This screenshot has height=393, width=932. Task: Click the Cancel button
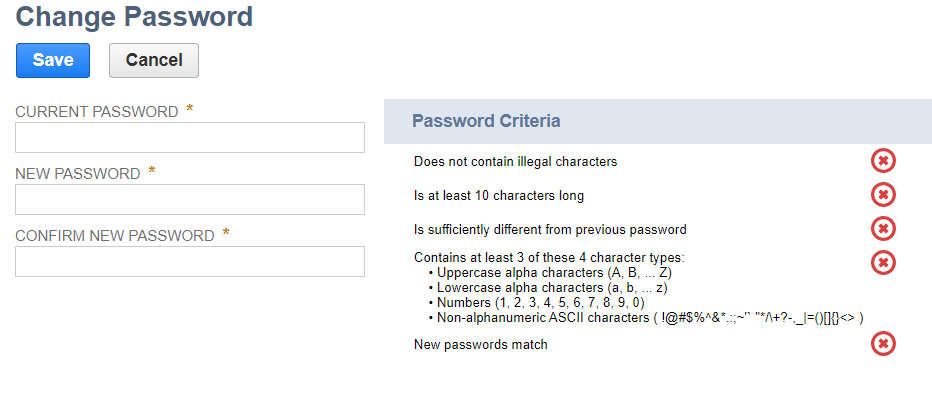click(x=154, y=60)
